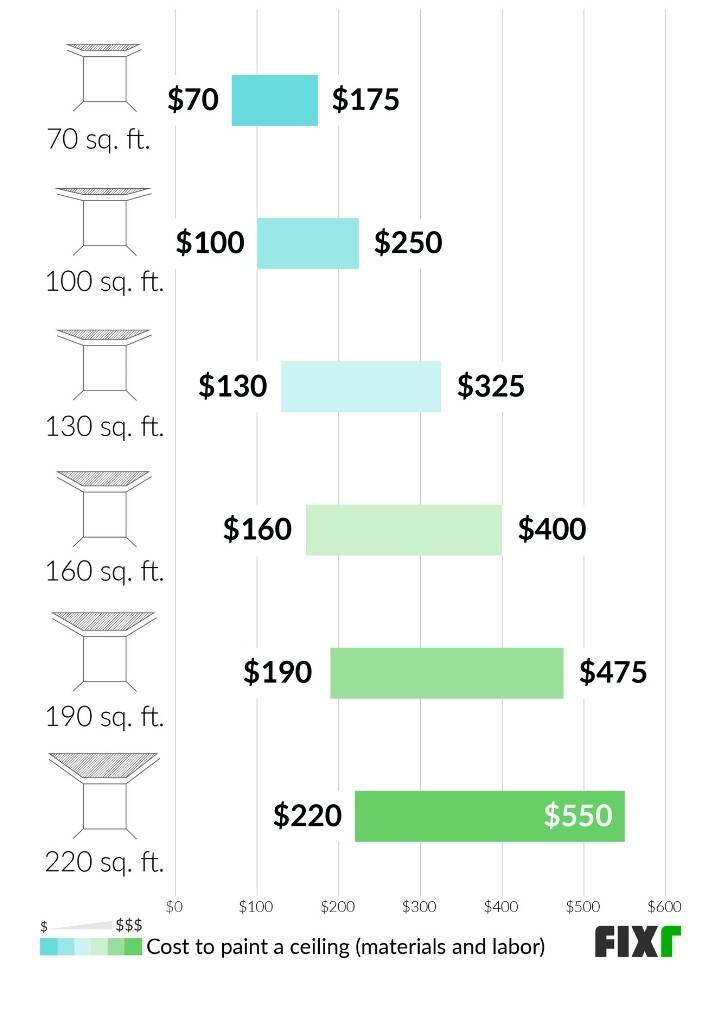Click the dark green $550 bar
The width and height of the screenshot is (720, 1013).
(489, 816)
